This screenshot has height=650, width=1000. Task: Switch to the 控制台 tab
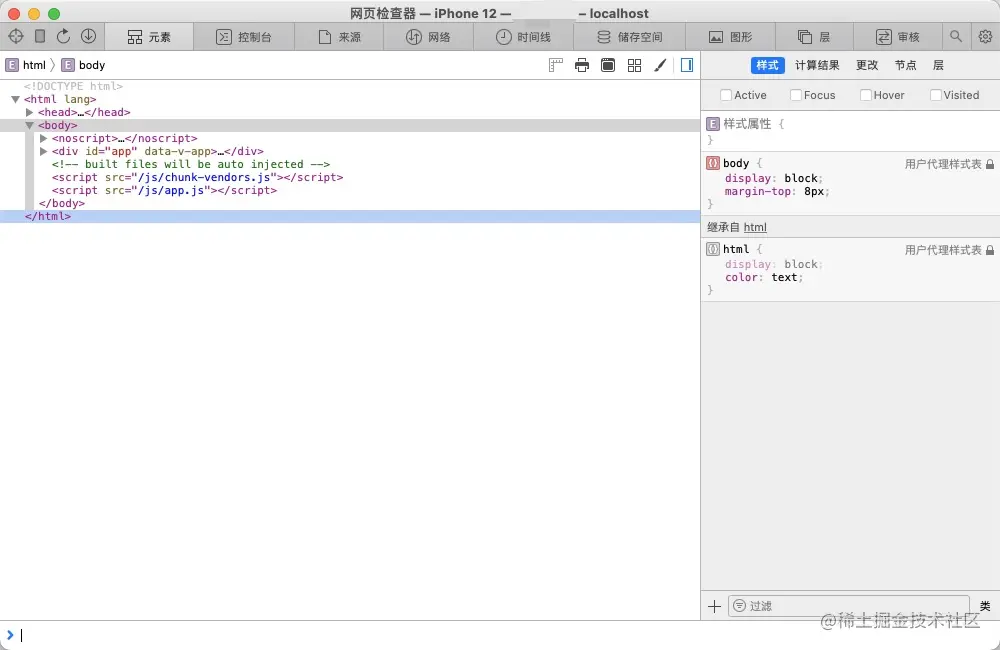(244, 37)
